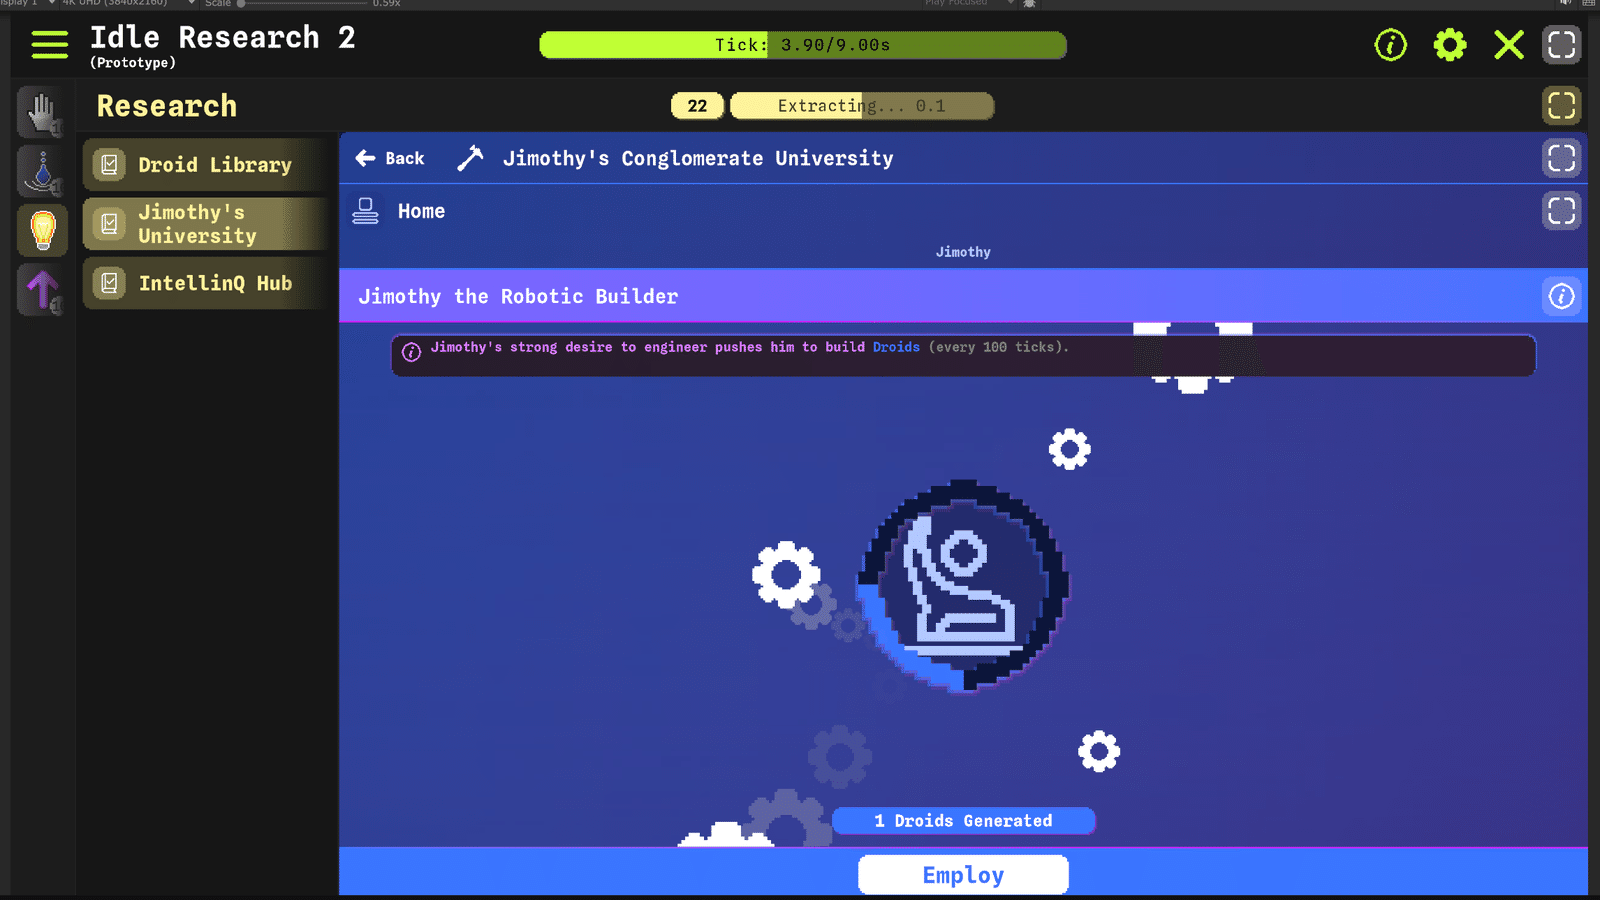Screen dimensions: 1600x900
Task: Click the hammer icon beside university title
Action: click(x=470, y=158)
